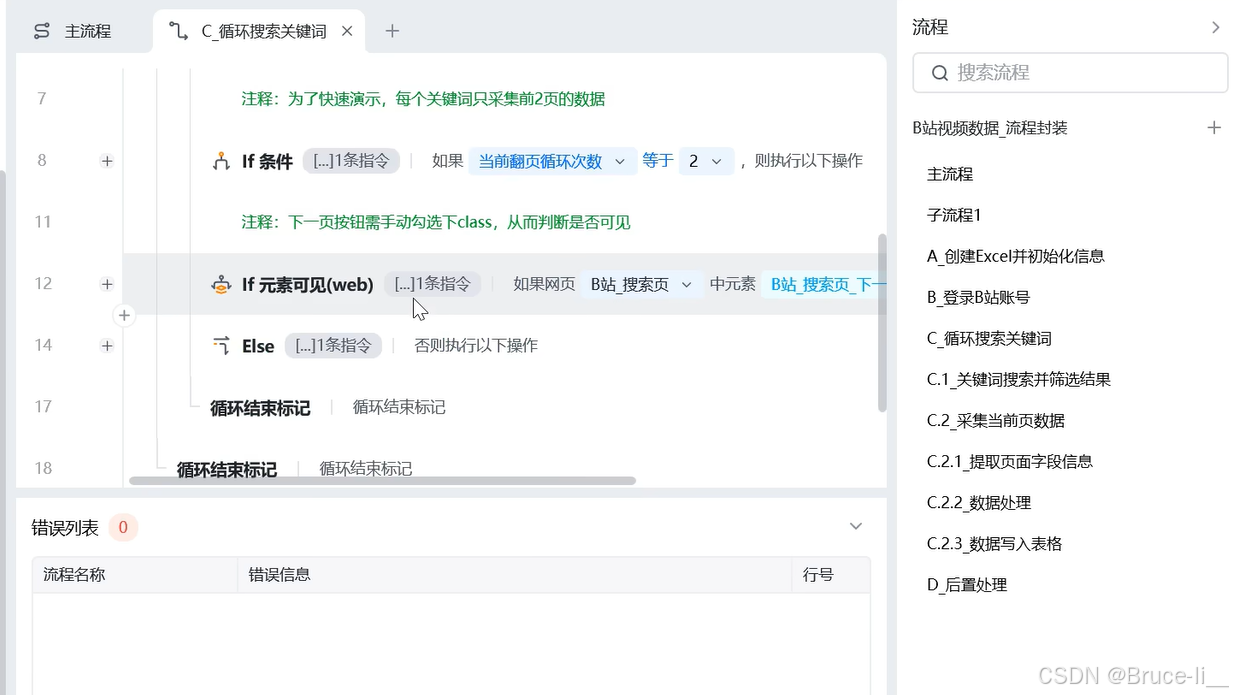Click the 流程 panel title
This screenshot has height=695, width=1233.
[930, 28]
